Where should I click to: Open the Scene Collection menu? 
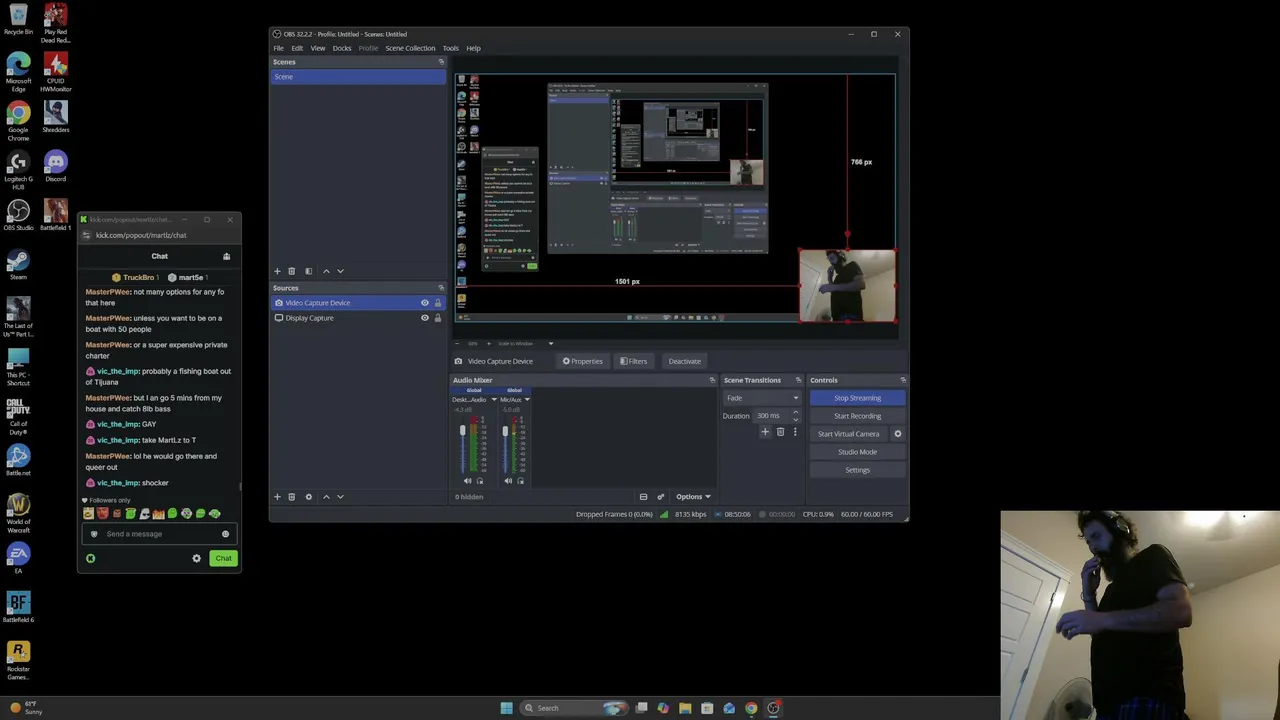point(410,48)
